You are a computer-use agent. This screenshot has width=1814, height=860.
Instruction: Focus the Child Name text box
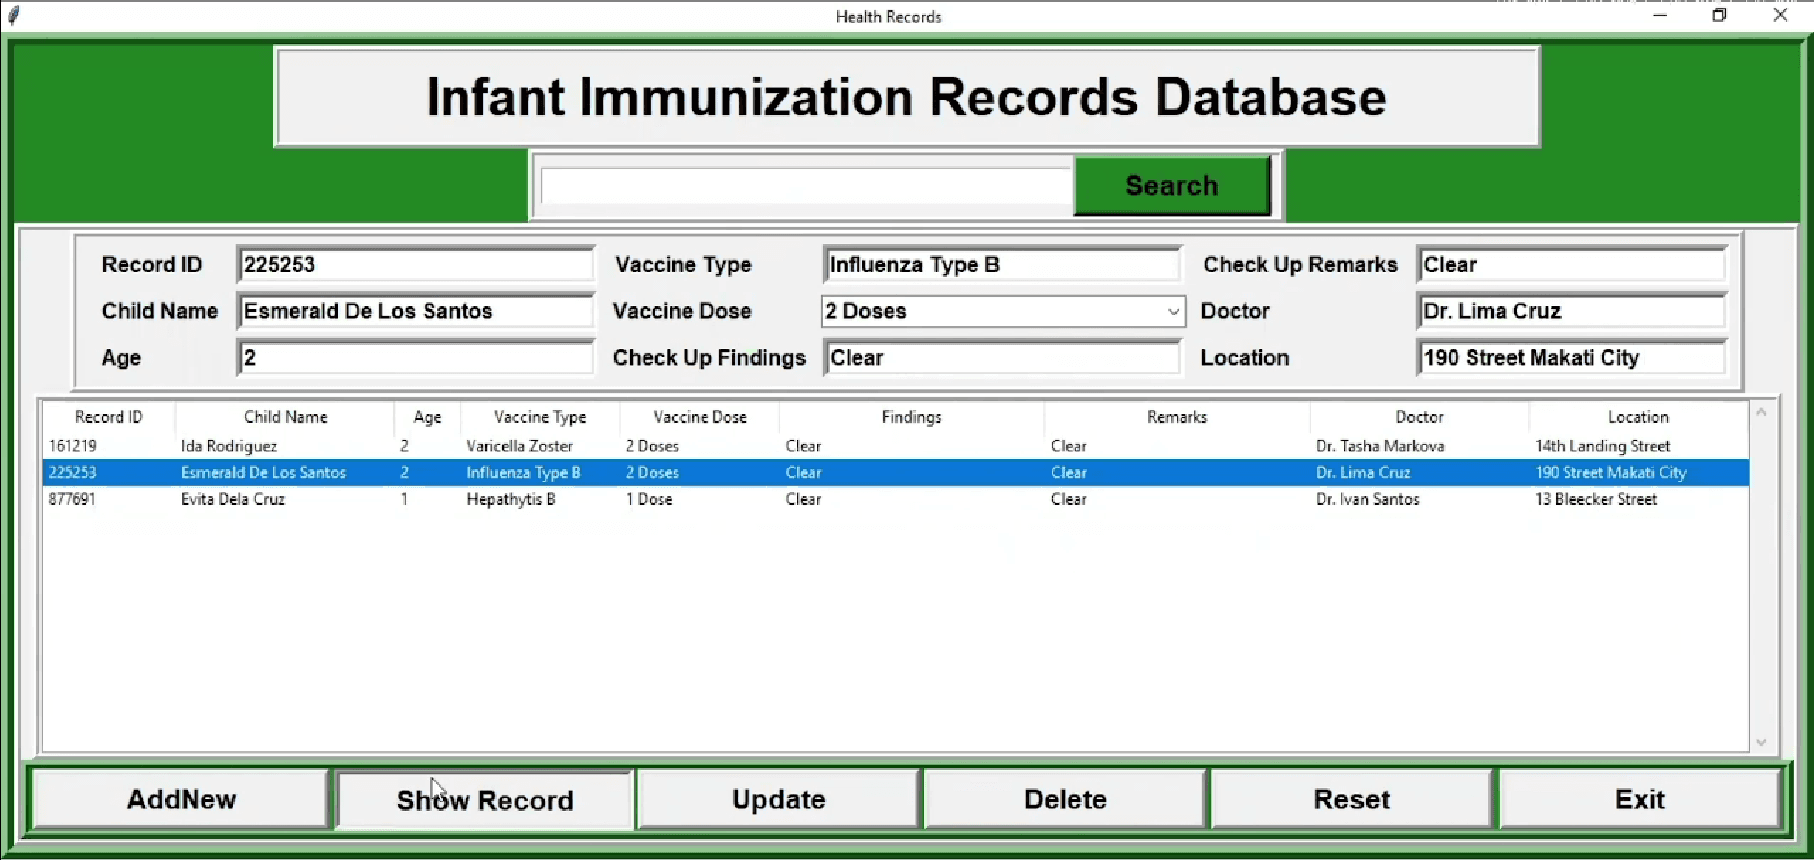(x=415, y=311)
